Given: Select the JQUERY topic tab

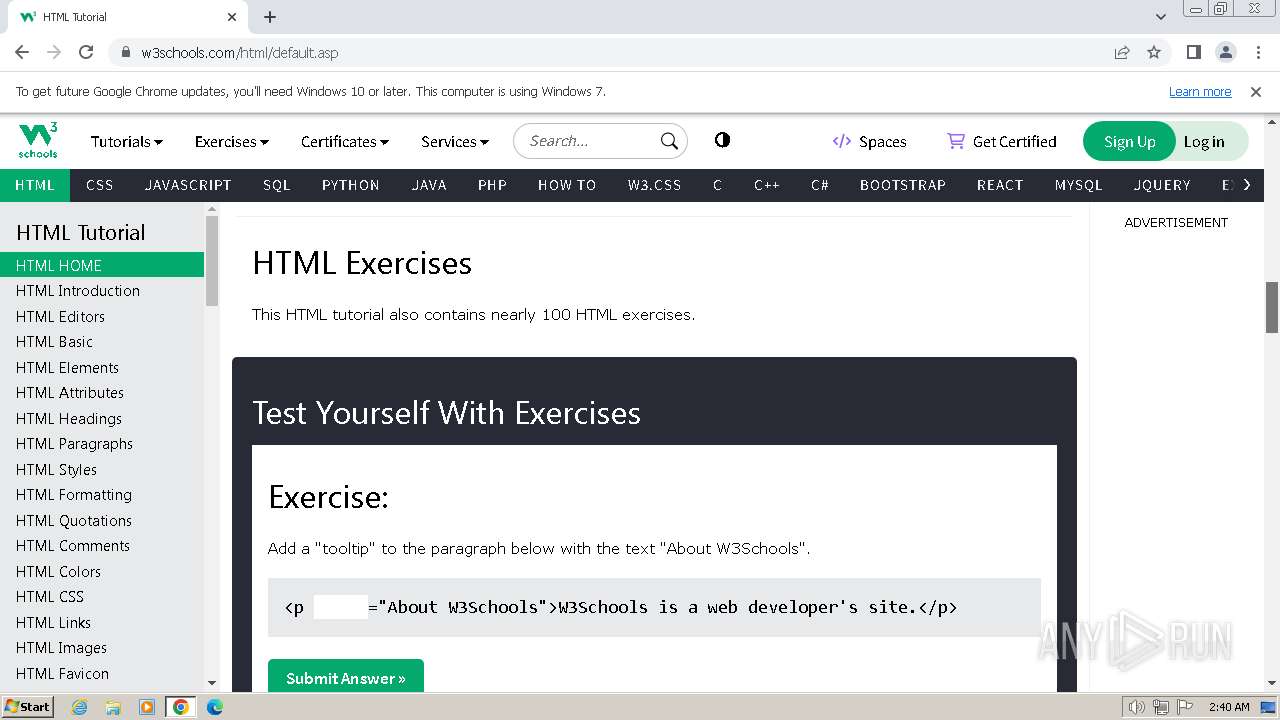Looking at the screenshot, I should 1162,185.
